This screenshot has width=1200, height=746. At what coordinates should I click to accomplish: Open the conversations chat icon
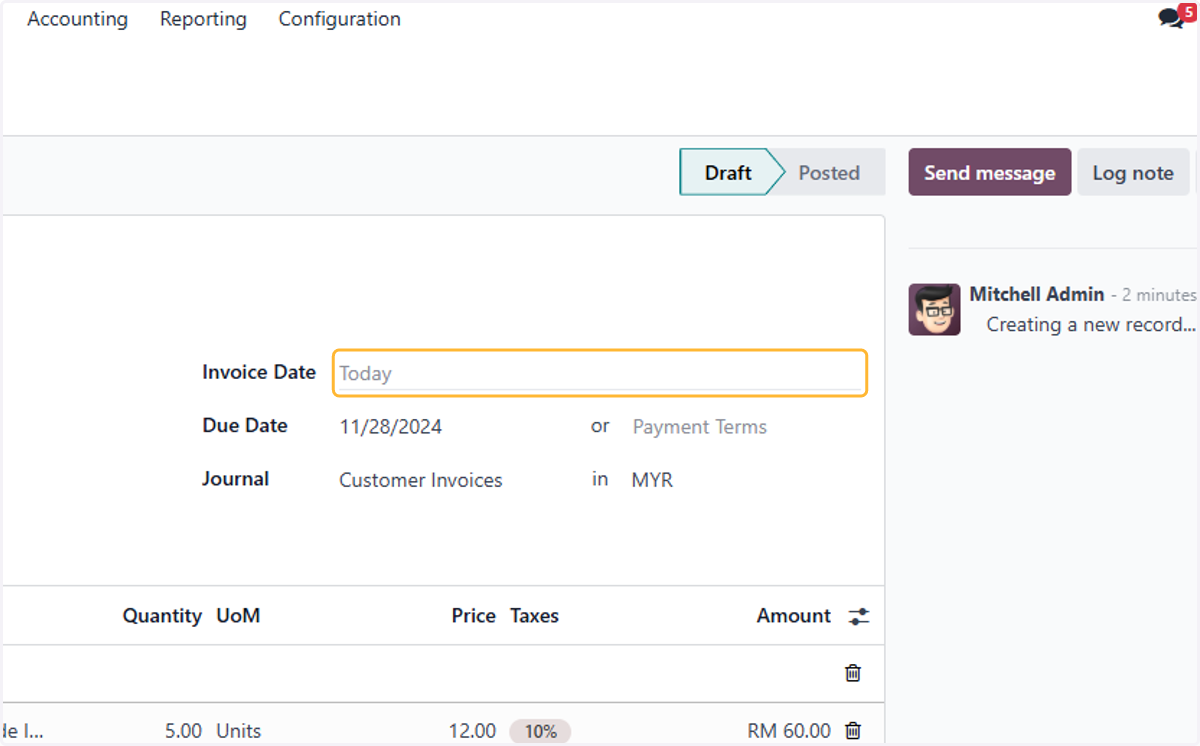pyautogui.click(x=1171, y=18)
